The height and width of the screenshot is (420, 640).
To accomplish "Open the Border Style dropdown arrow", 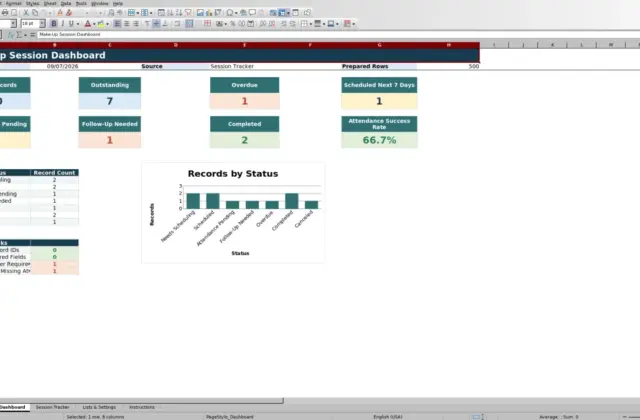I will click(x=324, y=24).
